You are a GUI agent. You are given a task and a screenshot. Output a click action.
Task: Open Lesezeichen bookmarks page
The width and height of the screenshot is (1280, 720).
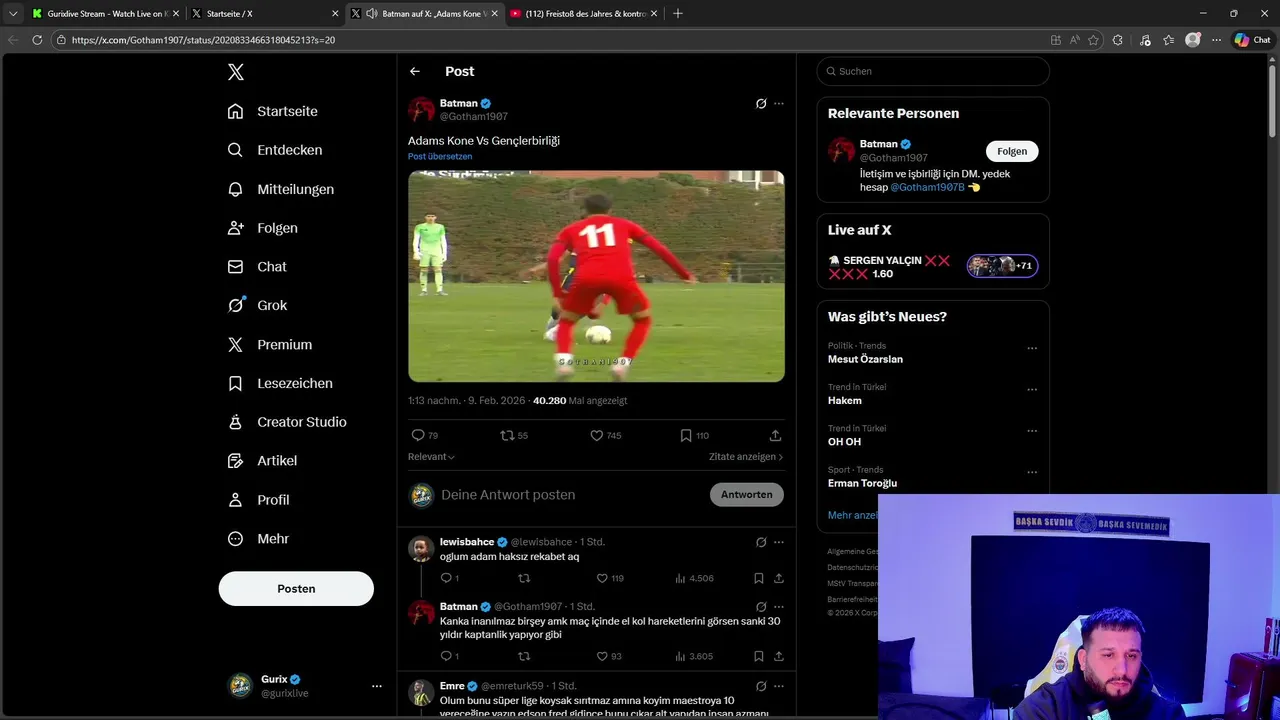[279, 383]
